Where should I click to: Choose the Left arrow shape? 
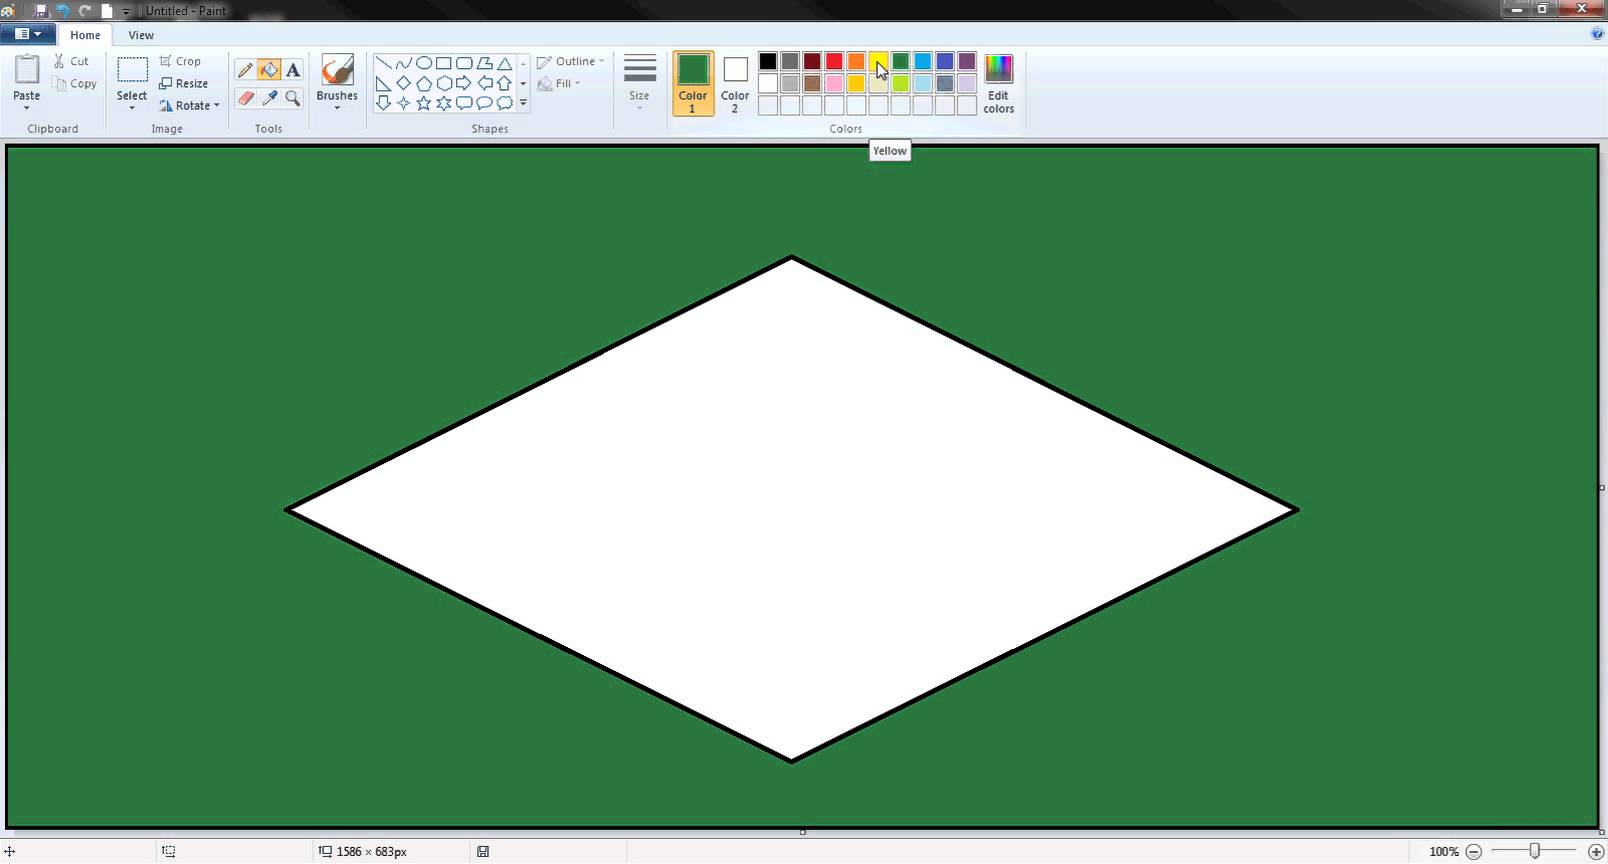point(484,83)
